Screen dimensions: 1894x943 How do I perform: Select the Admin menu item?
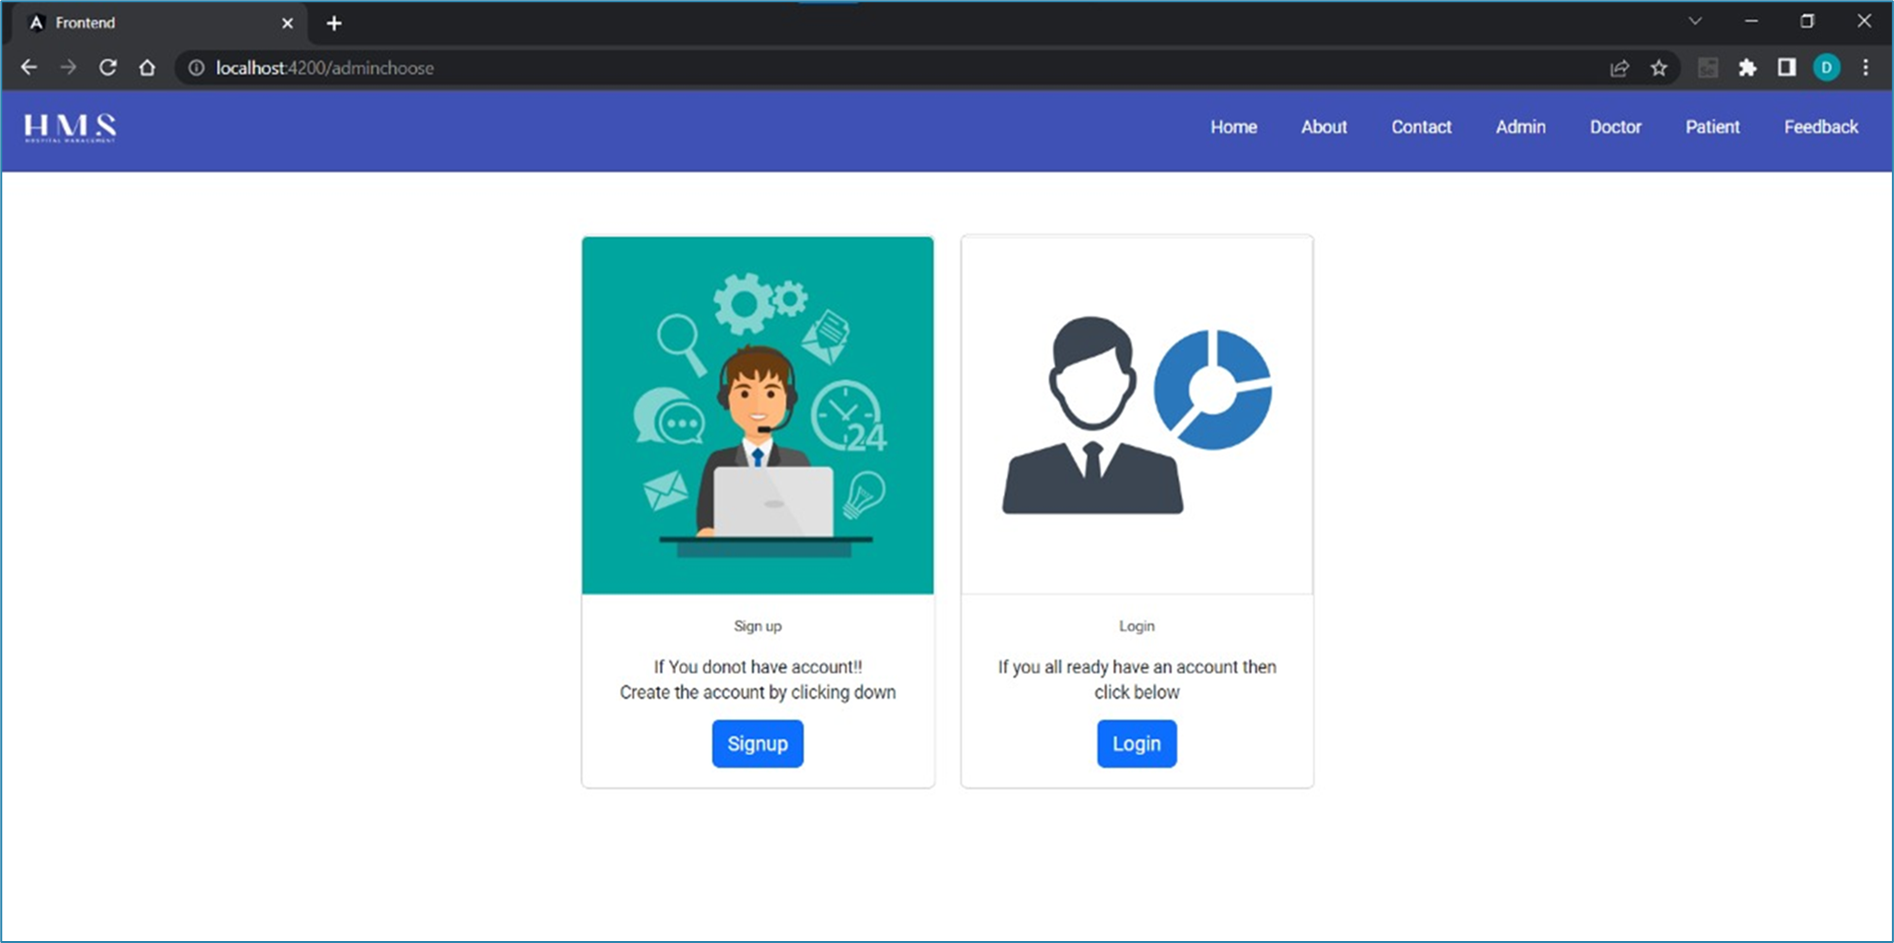[x=1520, y=127]
